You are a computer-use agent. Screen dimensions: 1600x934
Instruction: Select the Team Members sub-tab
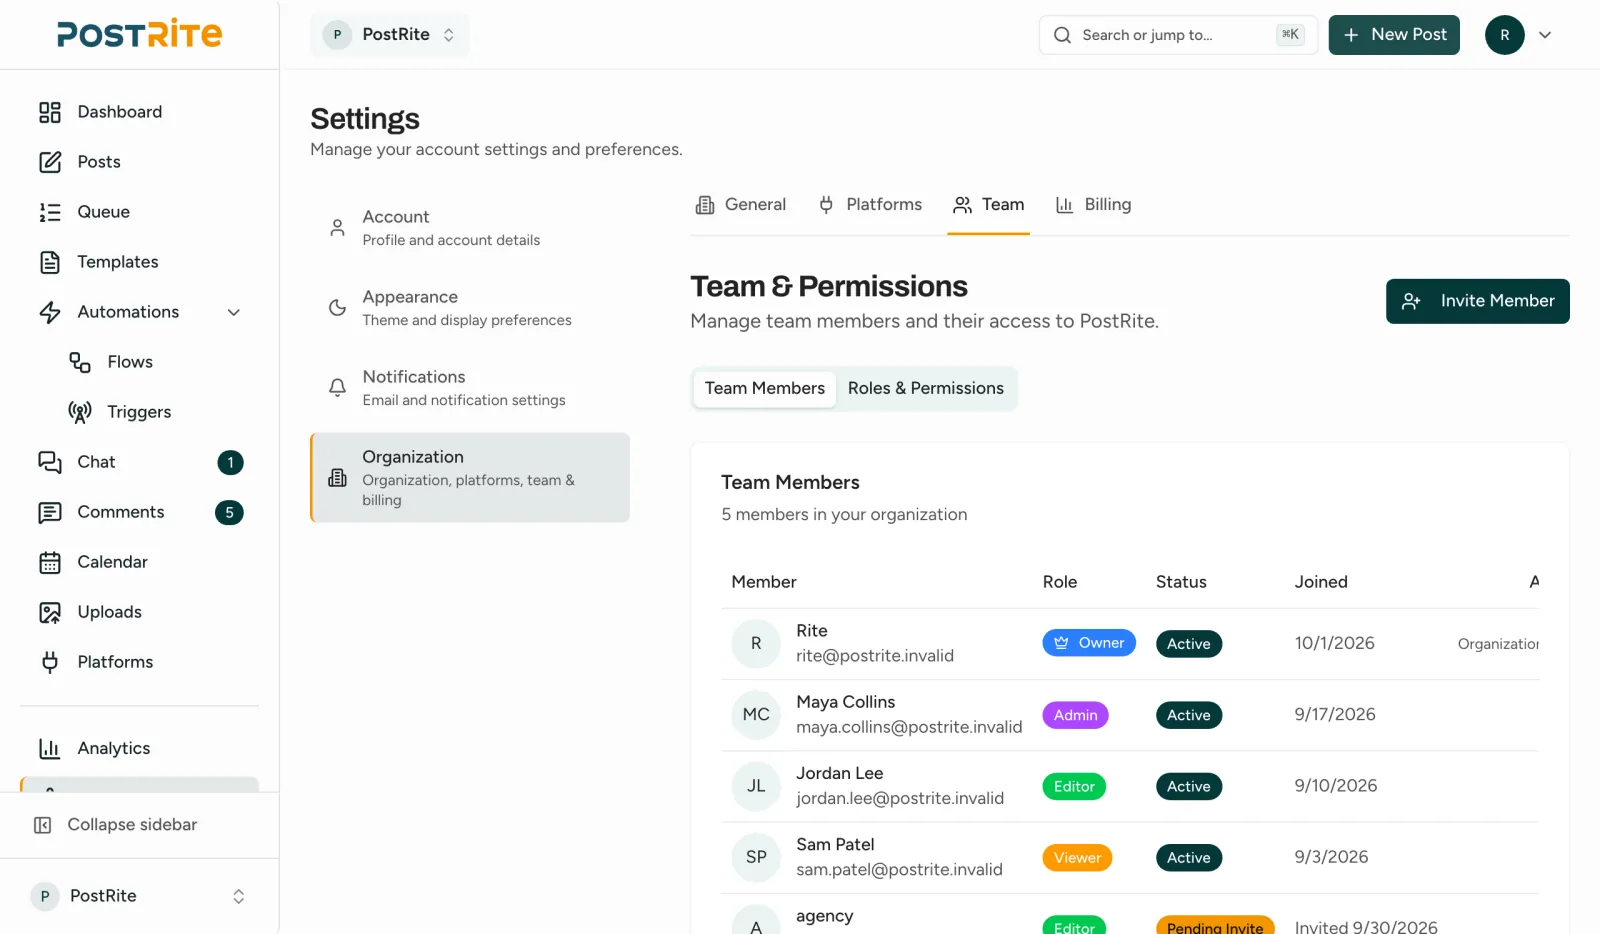click(765, 388)
